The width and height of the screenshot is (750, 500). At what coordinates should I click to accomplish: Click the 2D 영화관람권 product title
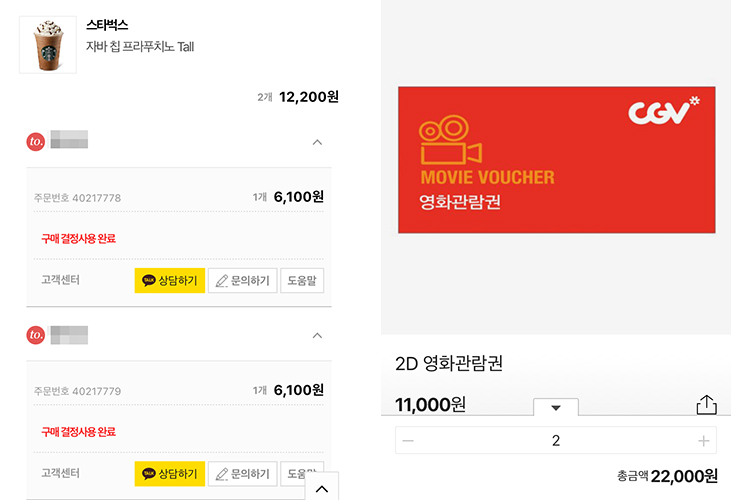pos(449,364)
